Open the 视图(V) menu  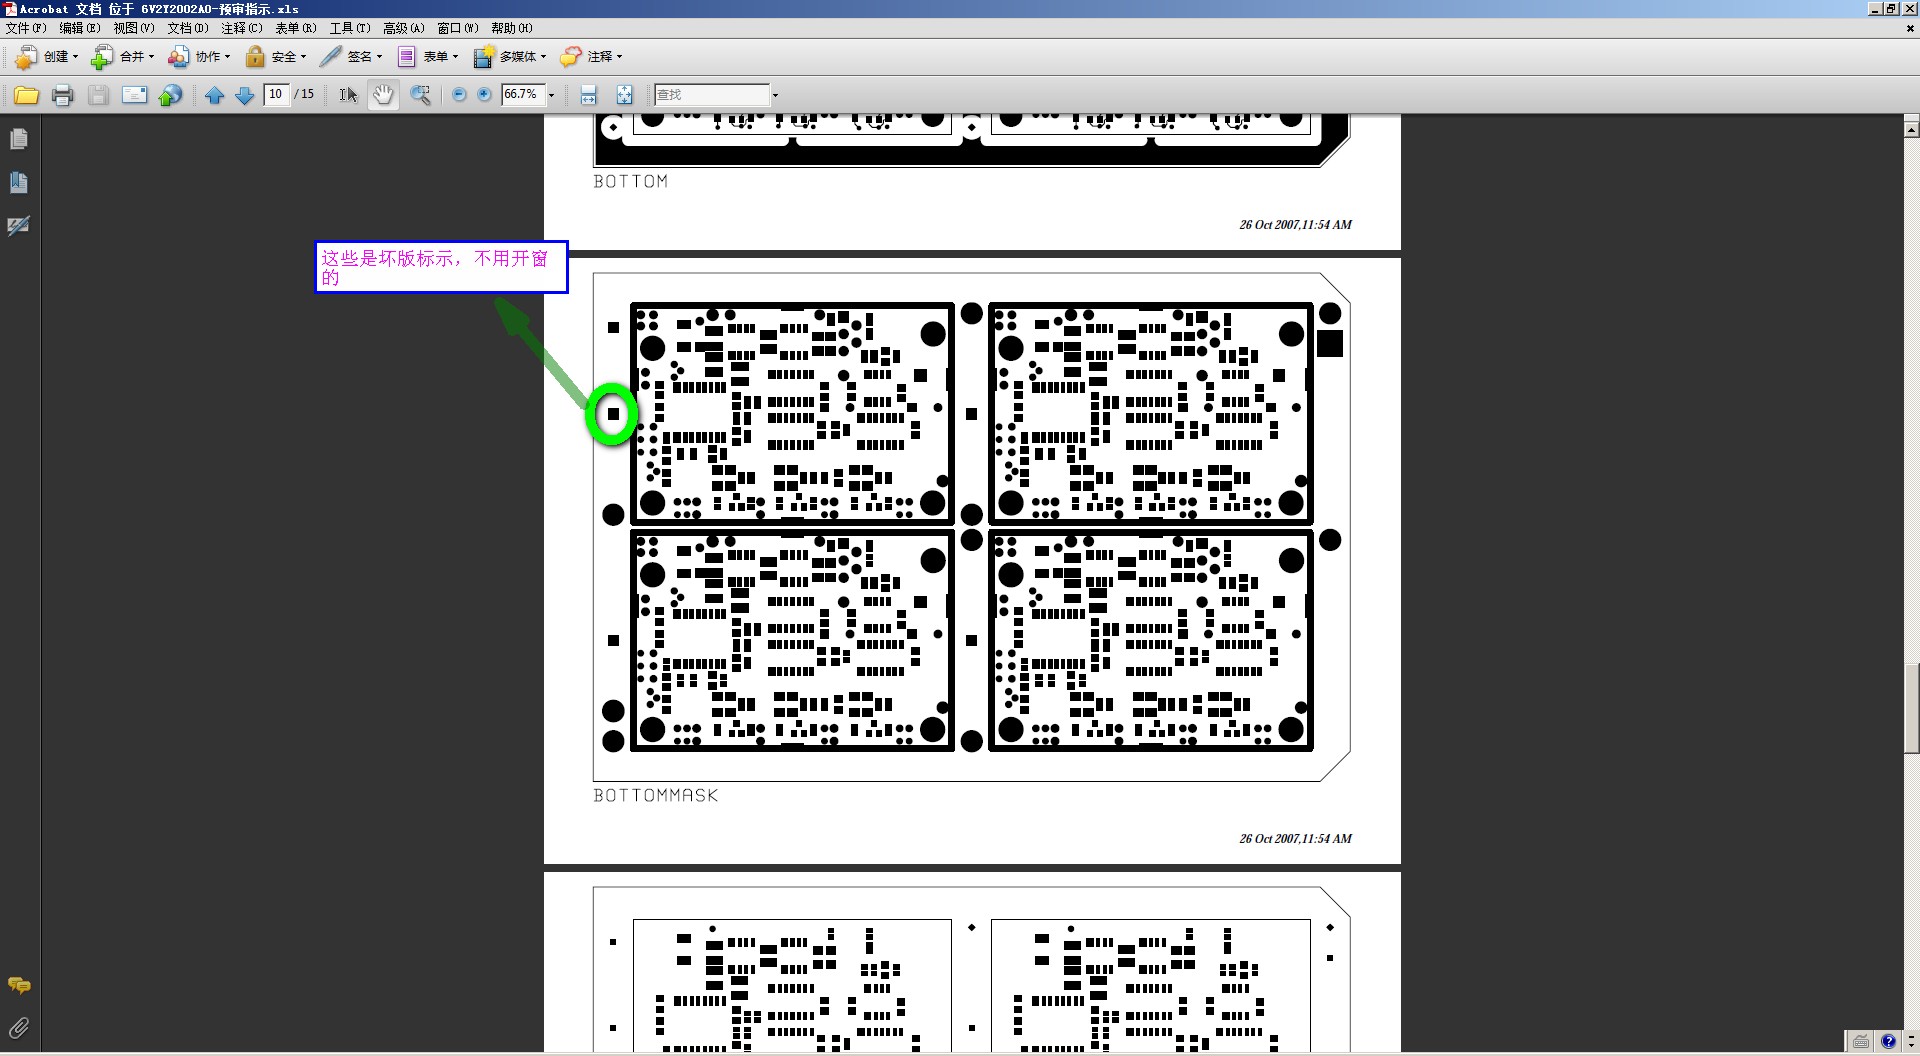134,28
